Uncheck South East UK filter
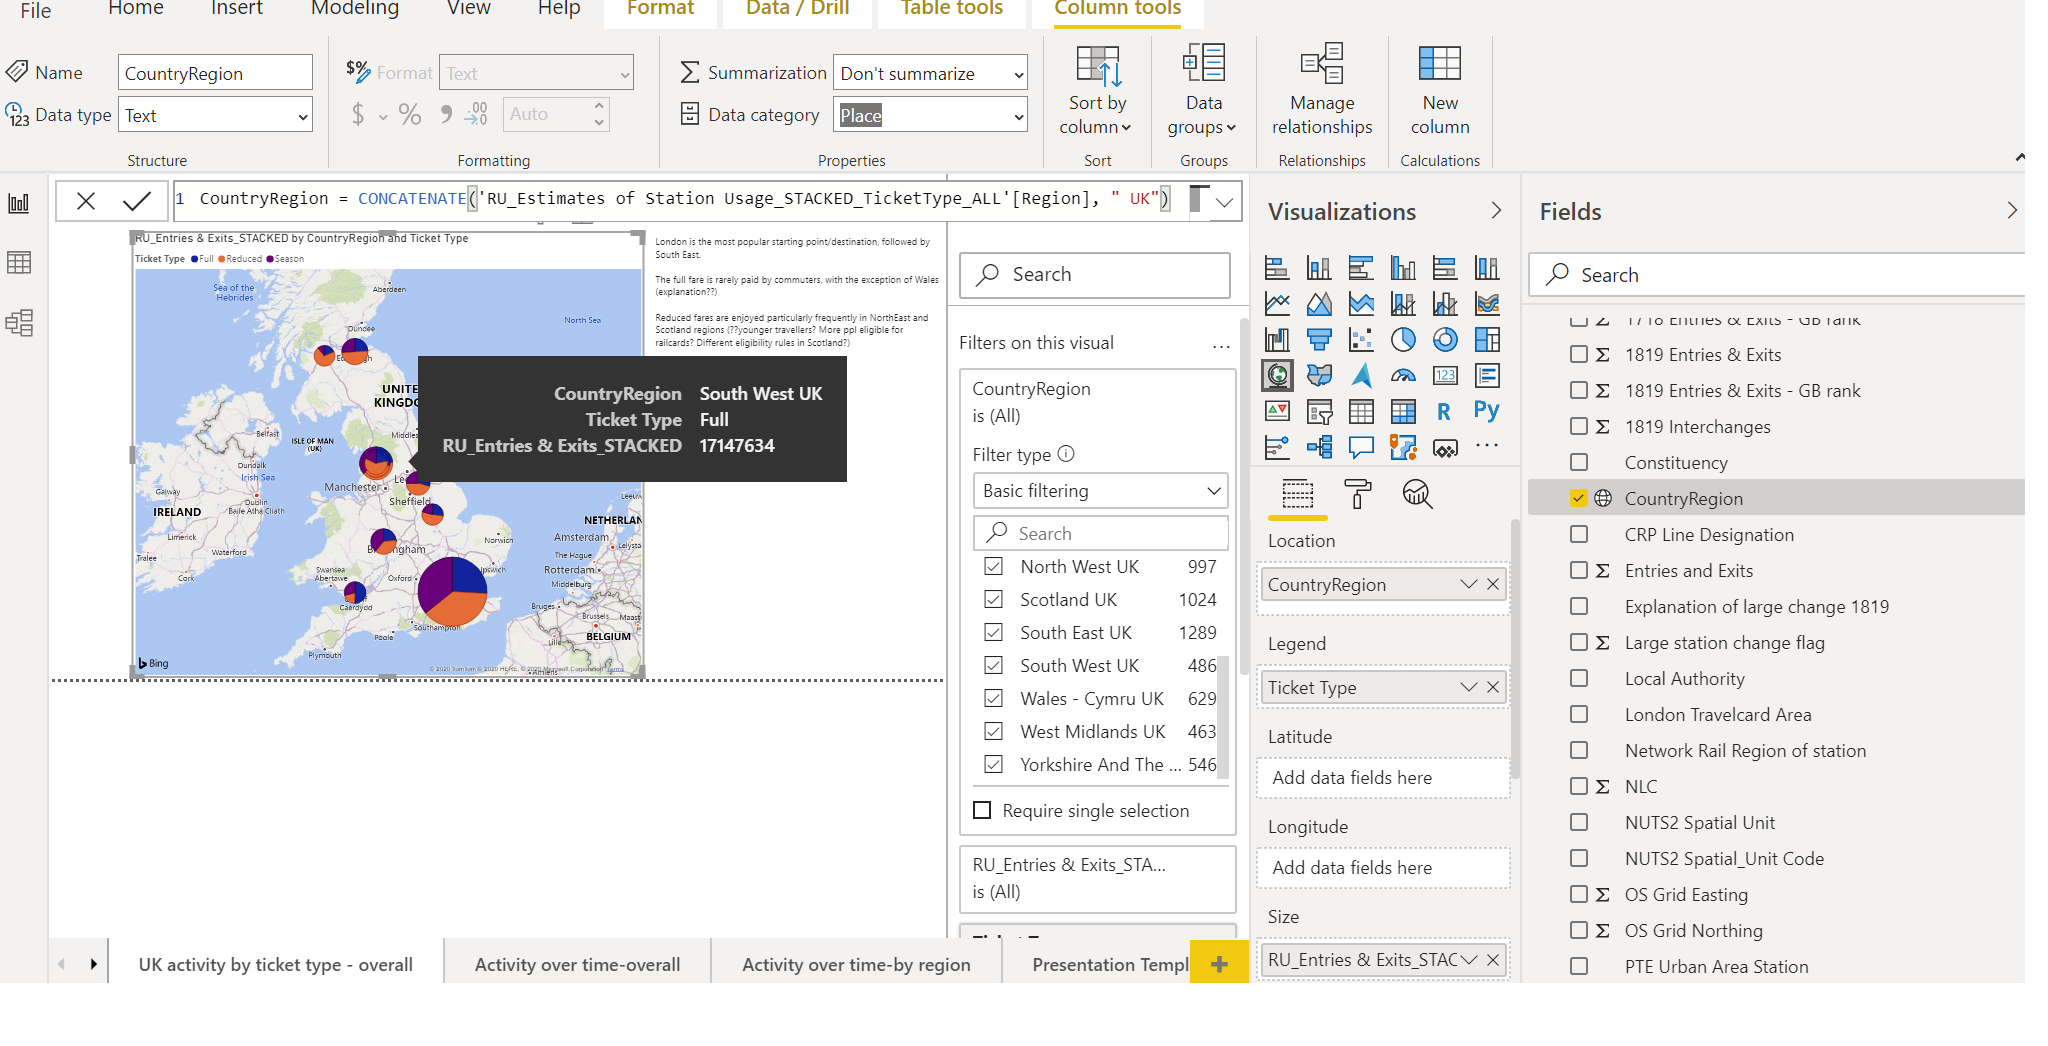The width and height of the screenshot is (2048, 1046). point(993,633)
